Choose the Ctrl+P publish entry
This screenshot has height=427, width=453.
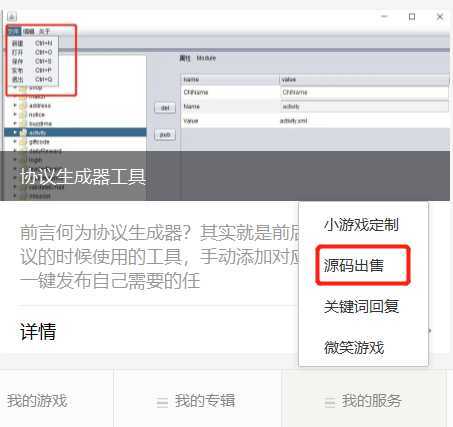pos(32,70)
